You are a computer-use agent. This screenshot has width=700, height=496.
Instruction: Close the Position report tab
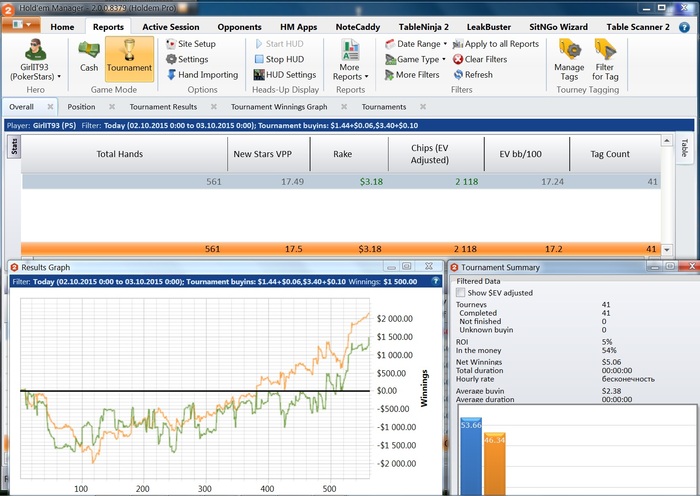[112, 107]
